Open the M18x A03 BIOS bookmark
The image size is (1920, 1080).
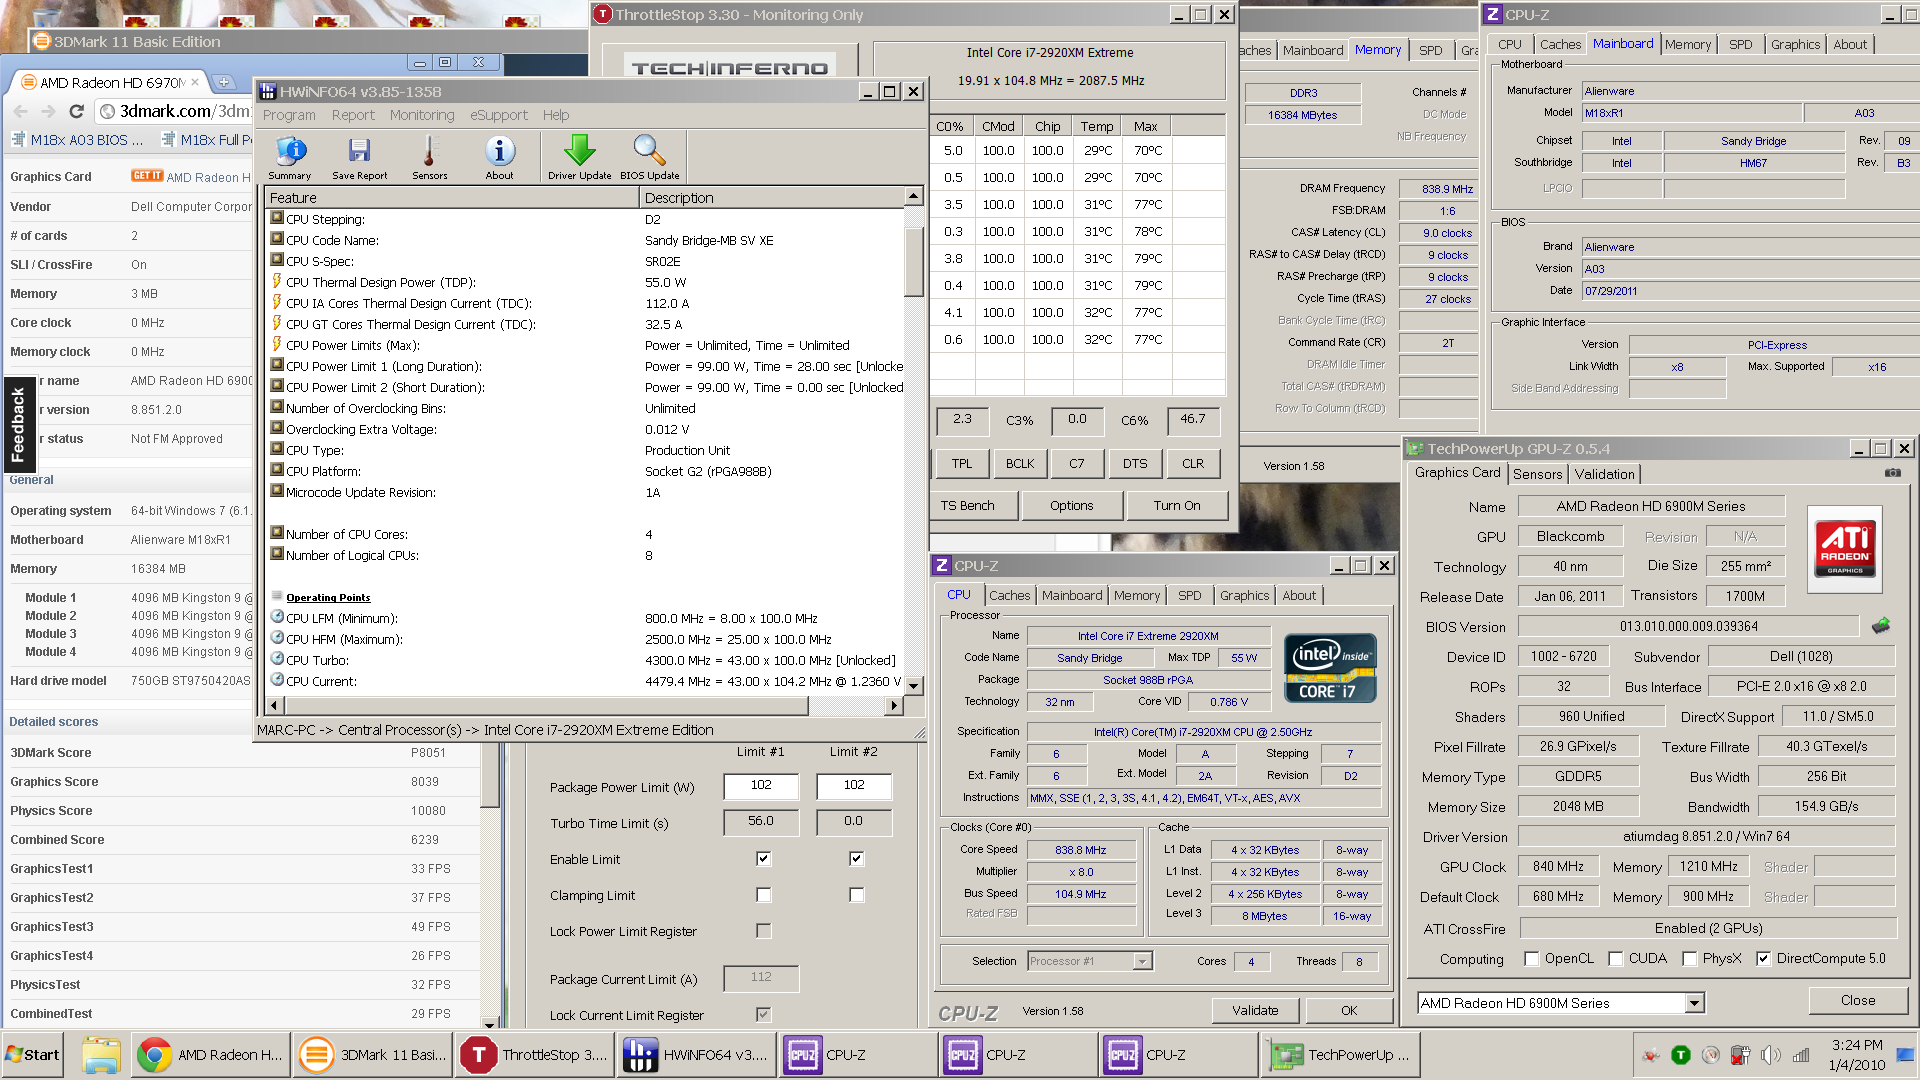76,140
